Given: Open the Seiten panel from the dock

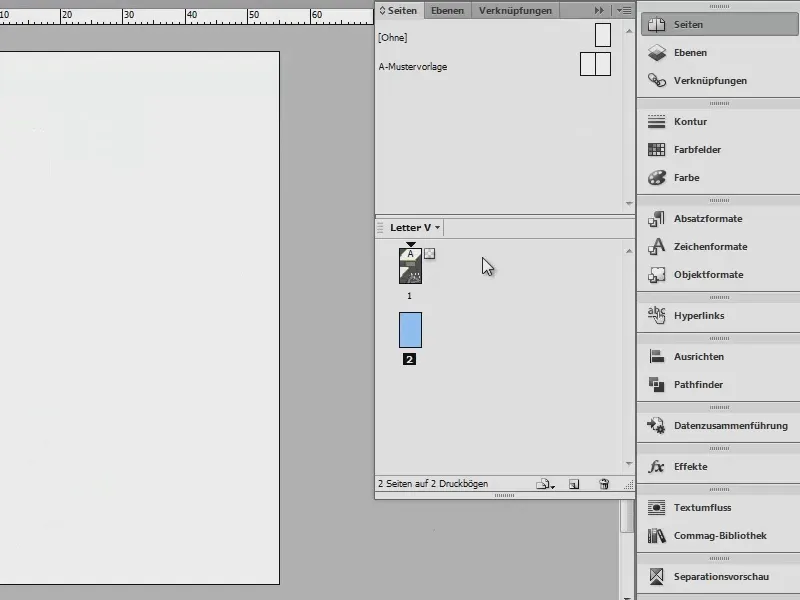Looking at the screenshot, I should (x=719, y=24).
